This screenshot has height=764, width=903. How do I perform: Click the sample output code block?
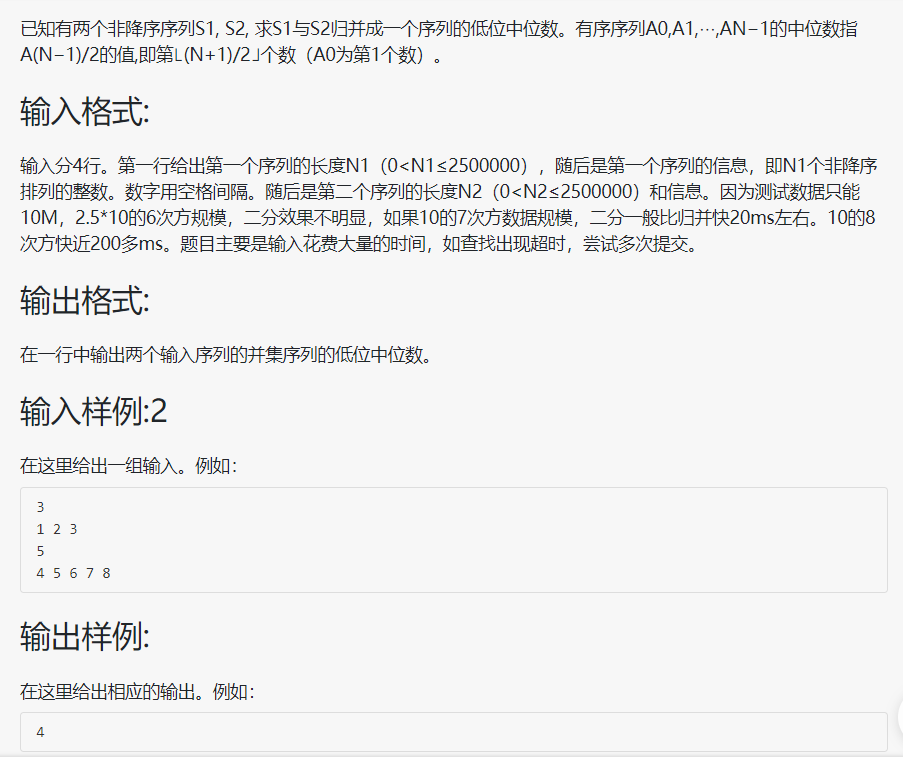coord(454,732)
